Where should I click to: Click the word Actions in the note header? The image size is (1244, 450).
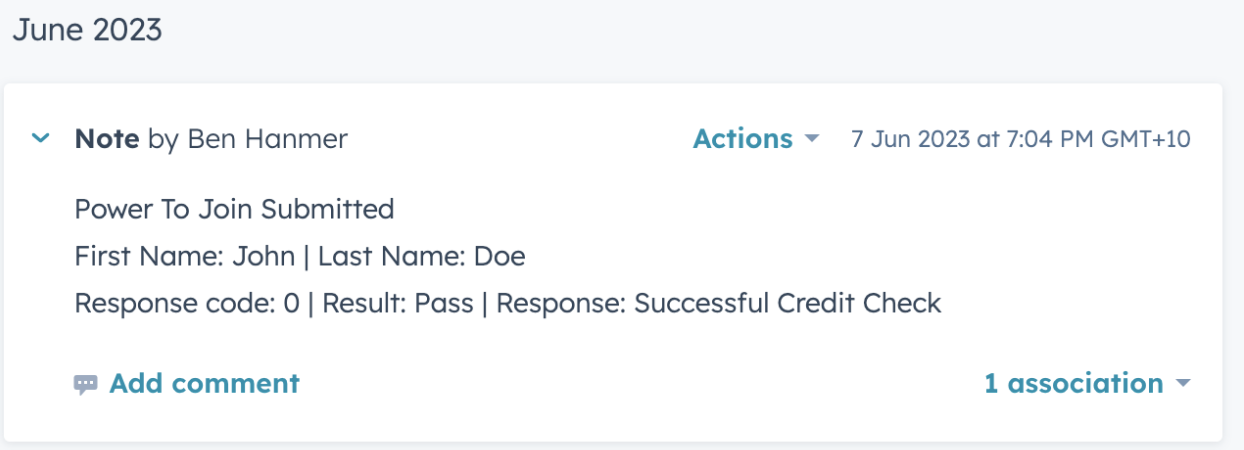tap(743, 139)
